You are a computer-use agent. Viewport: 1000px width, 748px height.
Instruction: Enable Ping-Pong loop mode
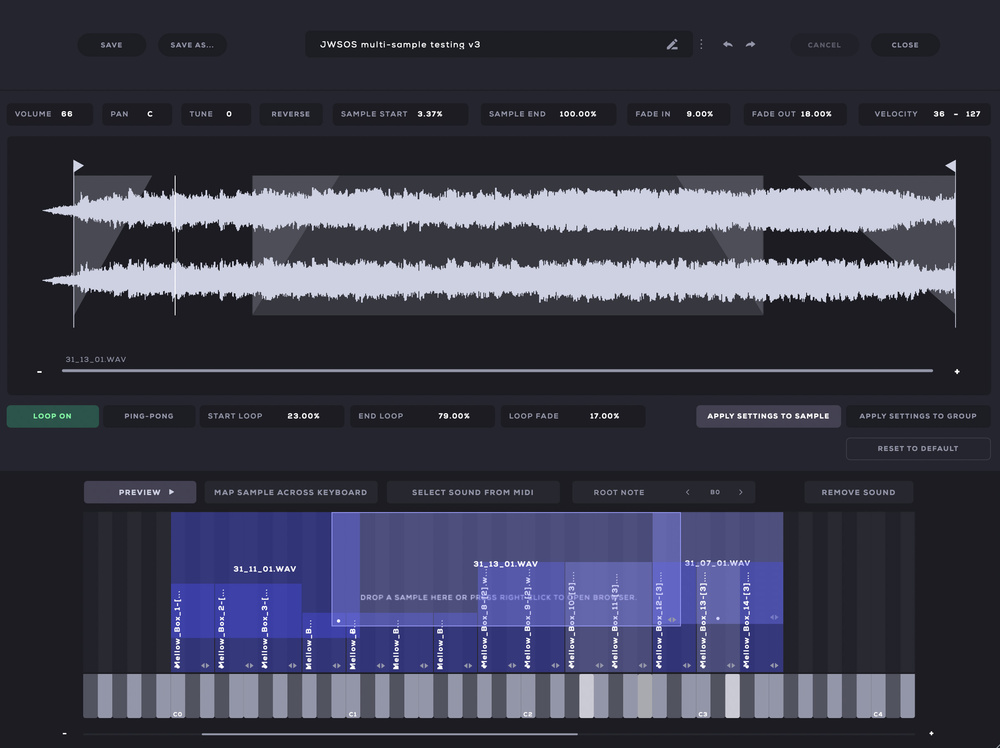coord(148,416)
